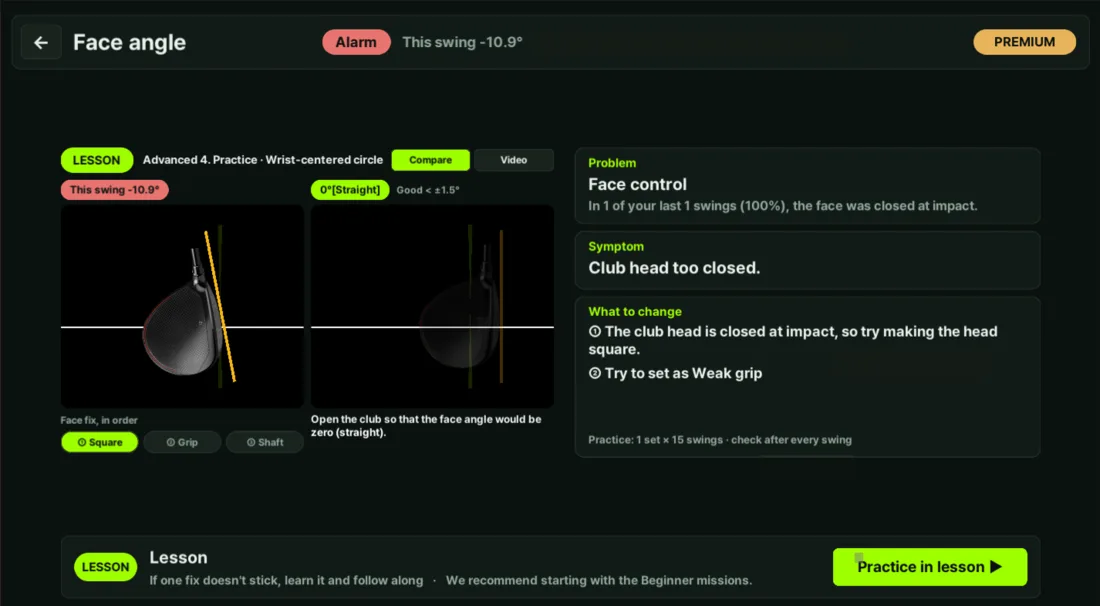The width and height of the screenshot is (1100, 606).
Task: Click 'Club head too closed.' symptom text
Action: pos(674,268)
